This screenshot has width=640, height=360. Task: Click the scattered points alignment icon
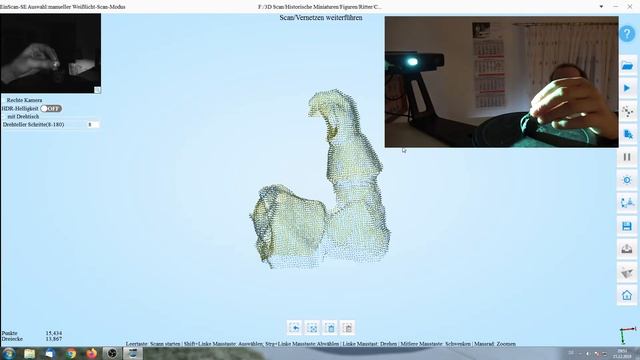tap(627, 111)
